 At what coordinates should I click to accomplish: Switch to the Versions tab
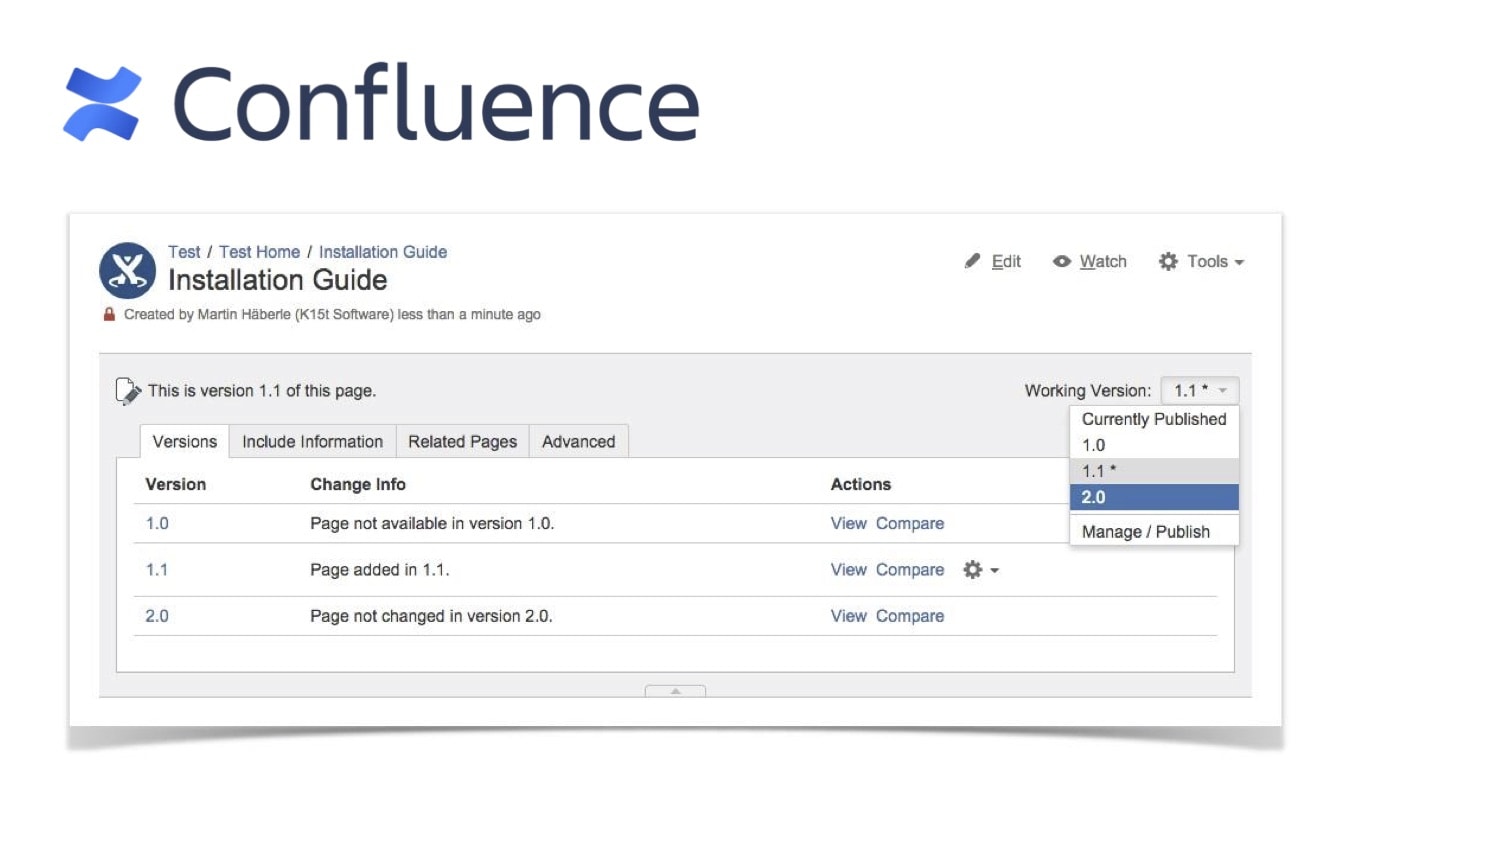[184, 441]
